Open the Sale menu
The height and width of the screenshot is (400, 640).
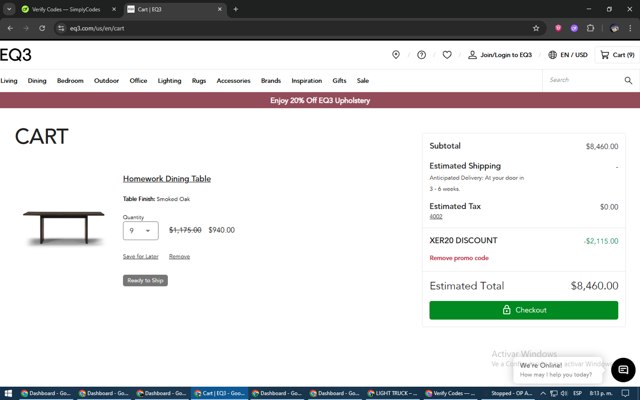(363, 81)
